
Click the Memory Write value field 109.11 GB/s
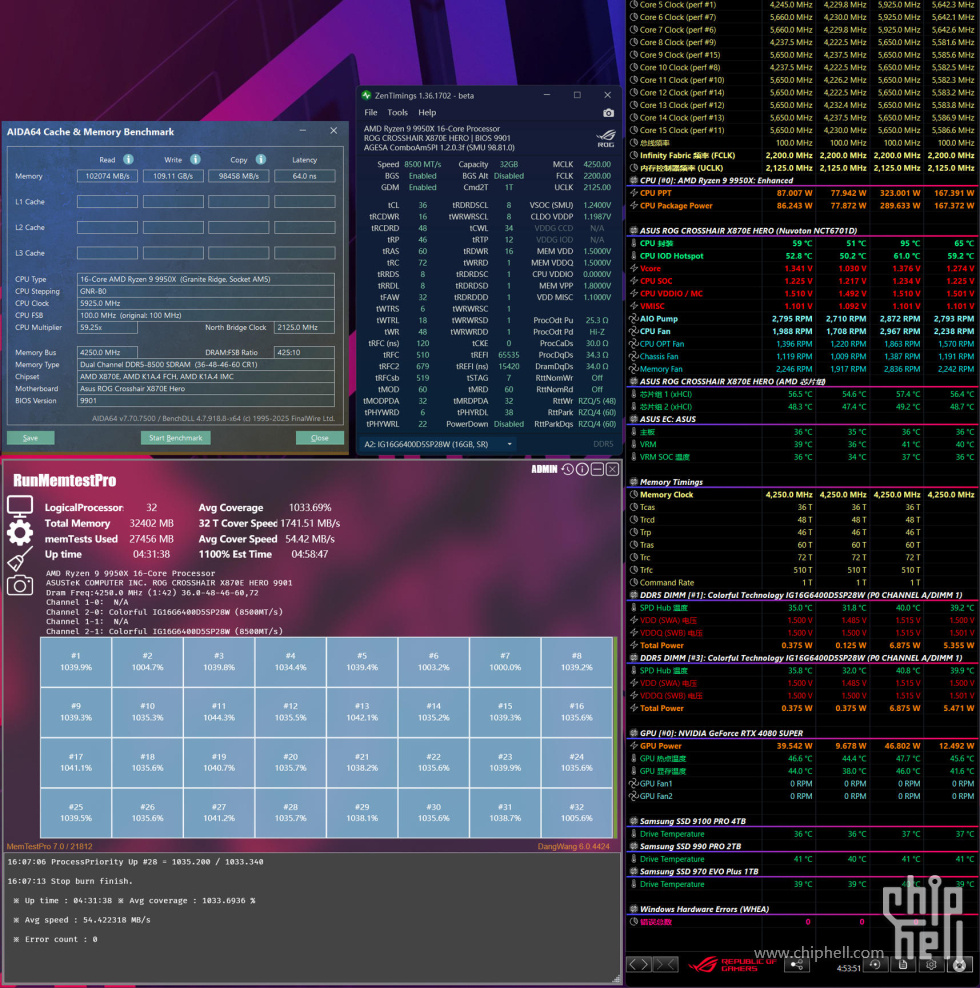(x=173, y=176)
